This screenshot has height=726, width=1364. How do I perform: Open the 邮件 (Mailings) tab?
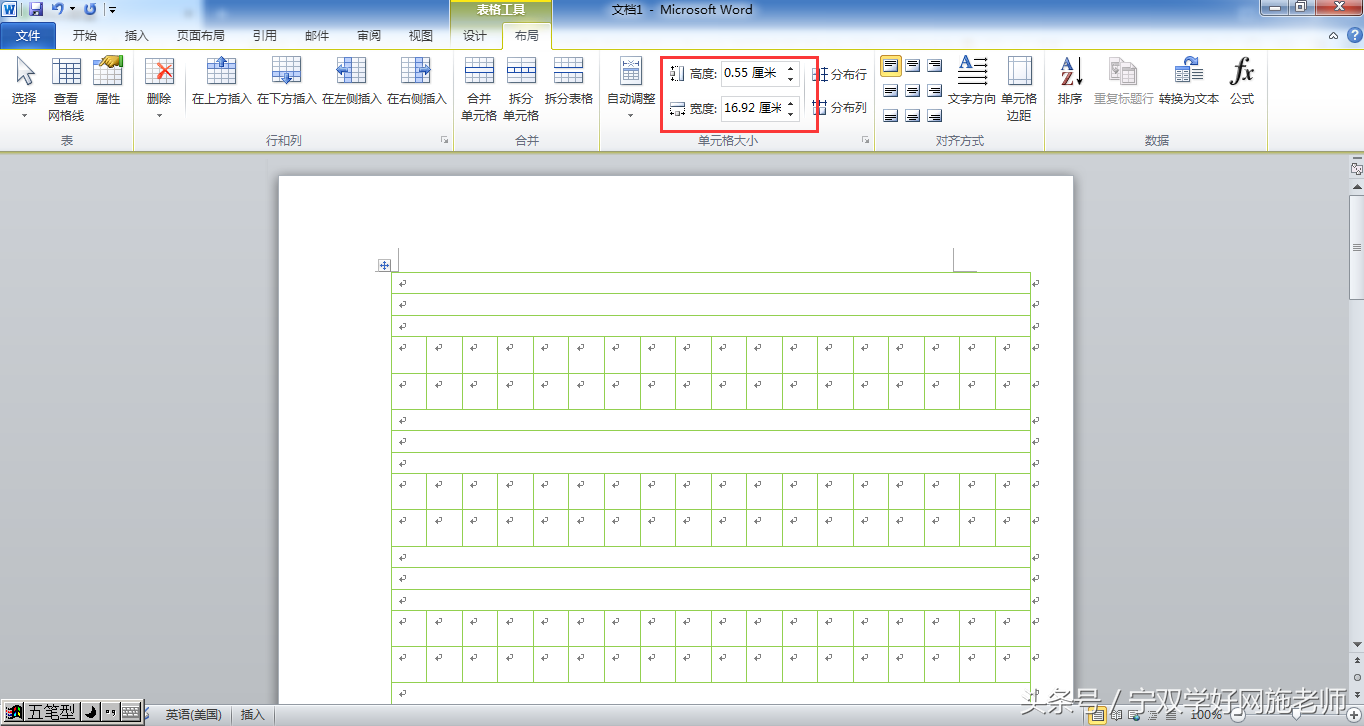point(317,36)
